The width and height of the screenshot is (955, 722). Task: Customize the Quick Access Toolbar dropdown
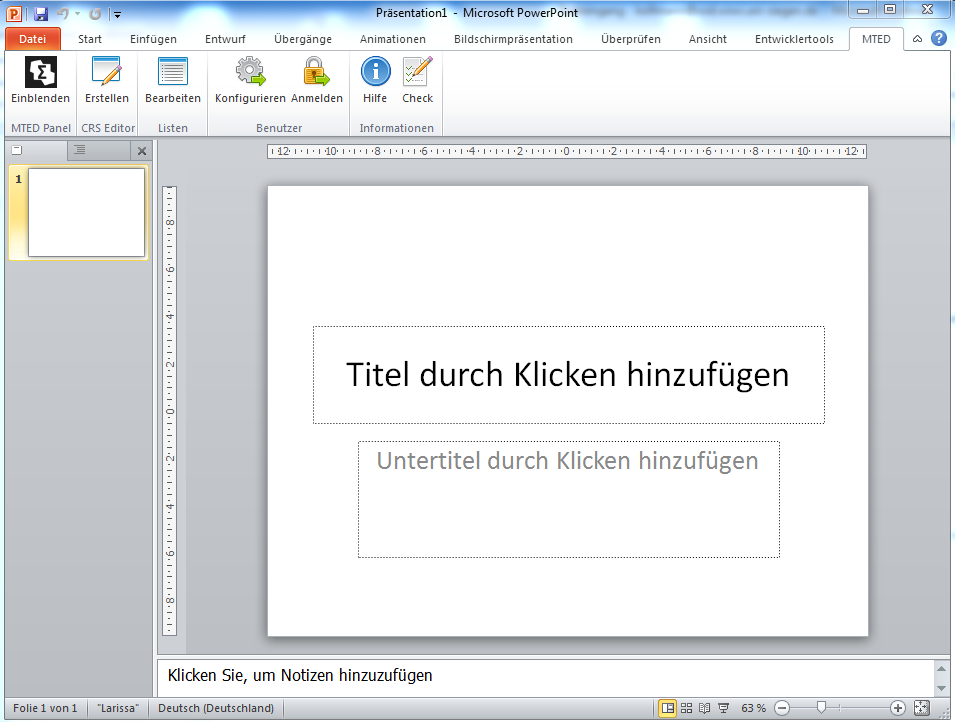pyautogui.click(x=118, y=14)
